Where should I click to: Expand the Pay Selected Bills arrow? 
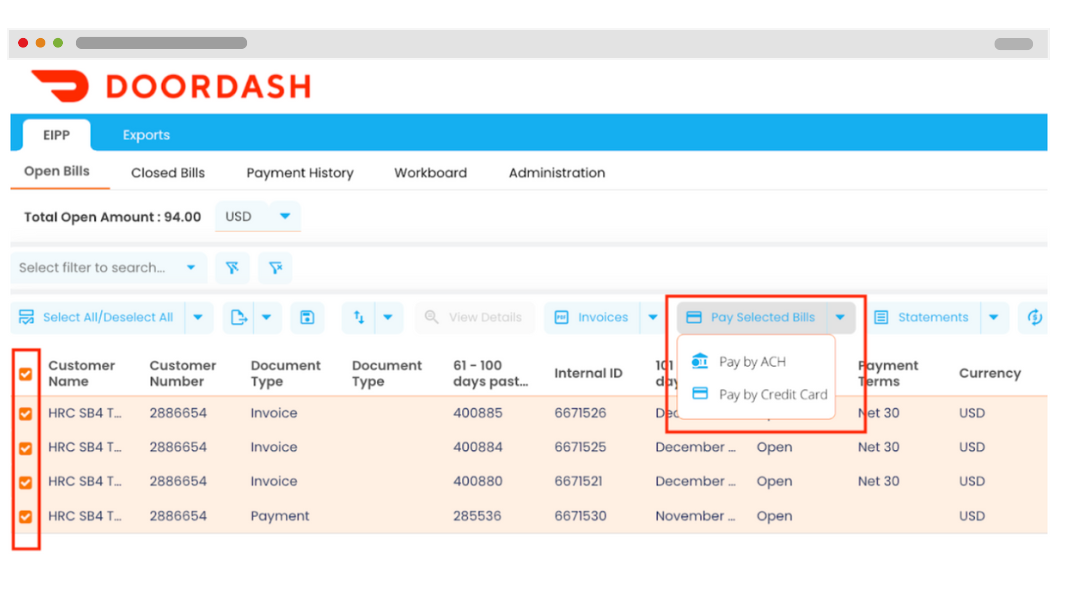[840, 318]
